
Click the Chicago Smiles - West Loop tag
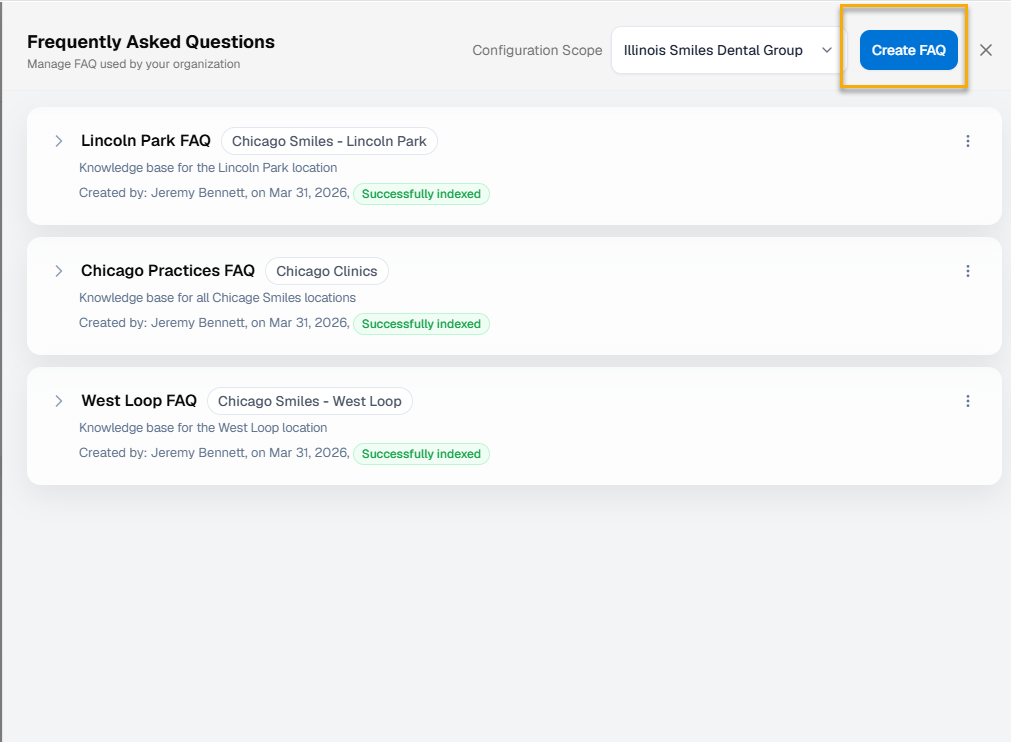tap(310, 401)
